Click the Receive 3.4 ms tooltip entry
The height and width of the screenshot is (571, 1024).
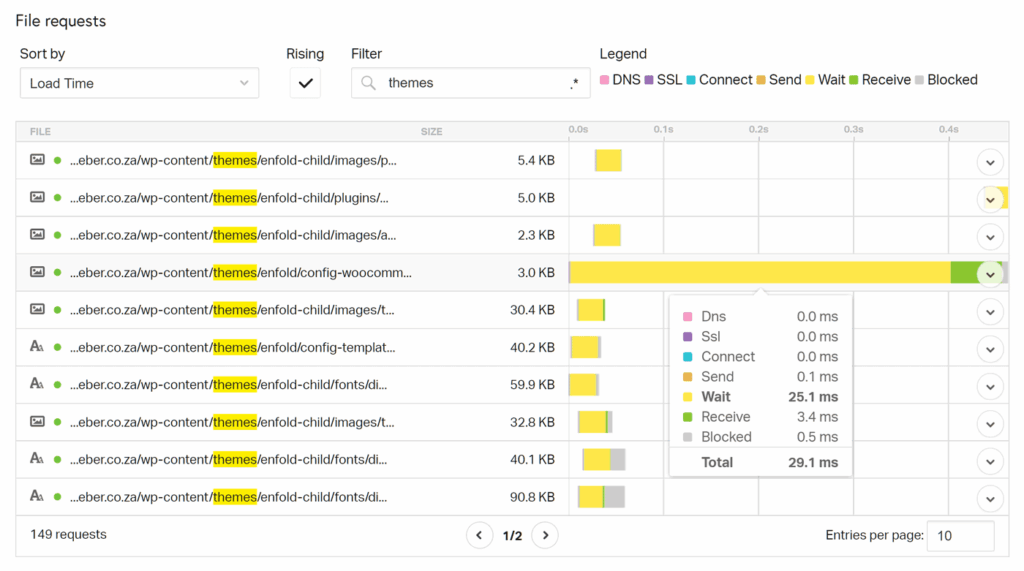coord(761,417)
